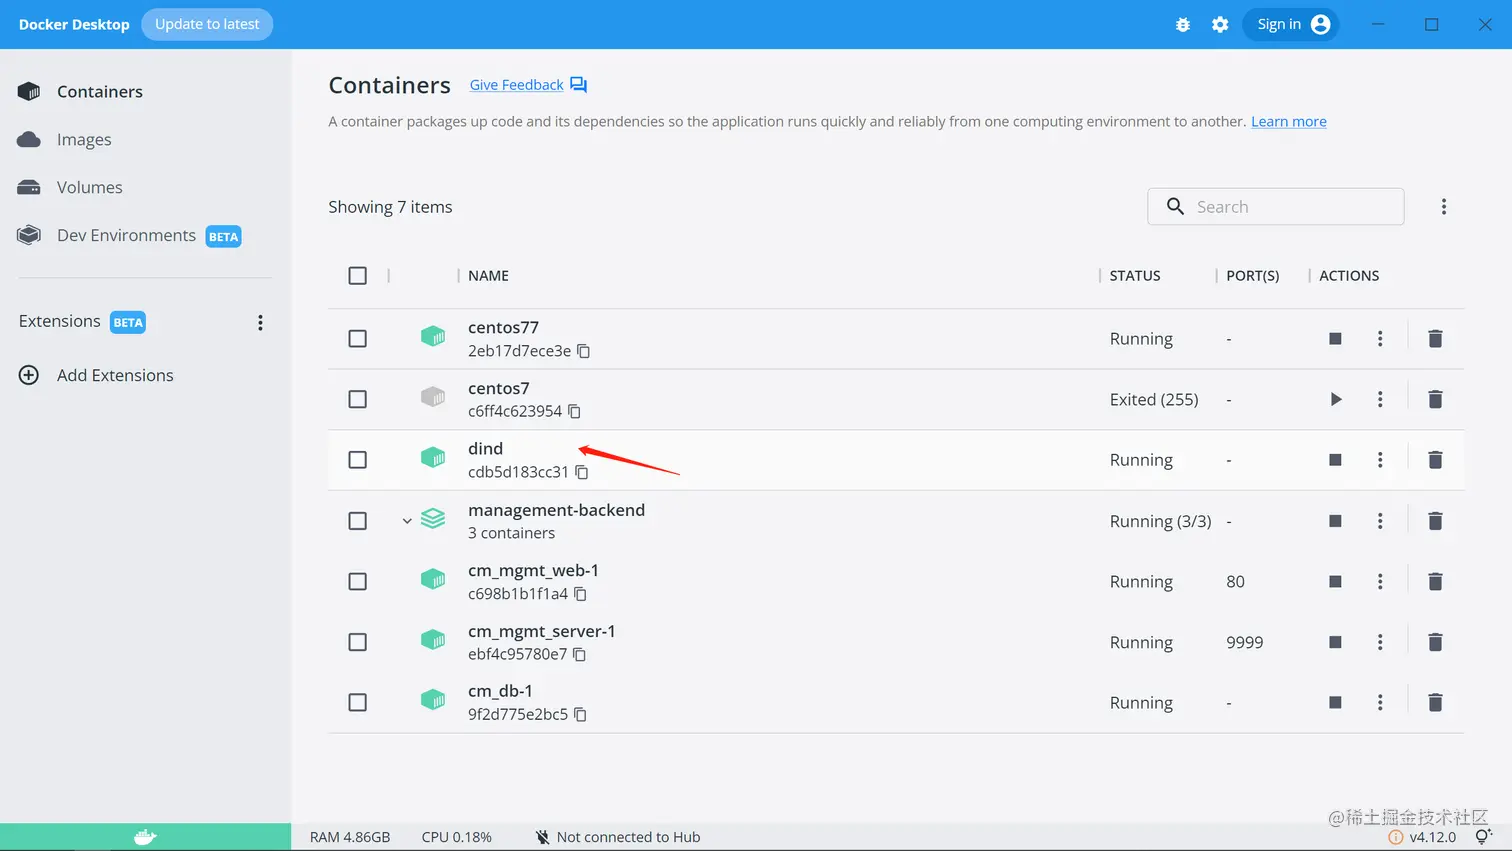Delete the cm_db-1 container
1512x851 pixels.
tap(1435, 703)
